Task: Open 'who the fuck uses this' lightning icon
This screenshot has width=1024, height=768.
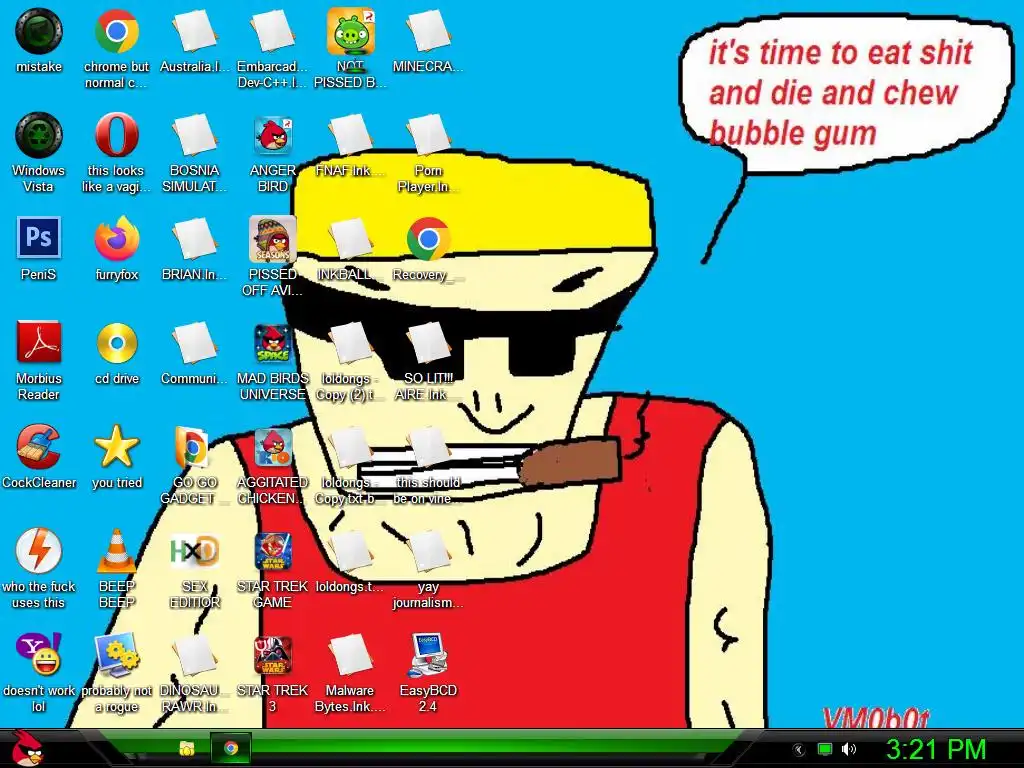Action: click(39, 551)
